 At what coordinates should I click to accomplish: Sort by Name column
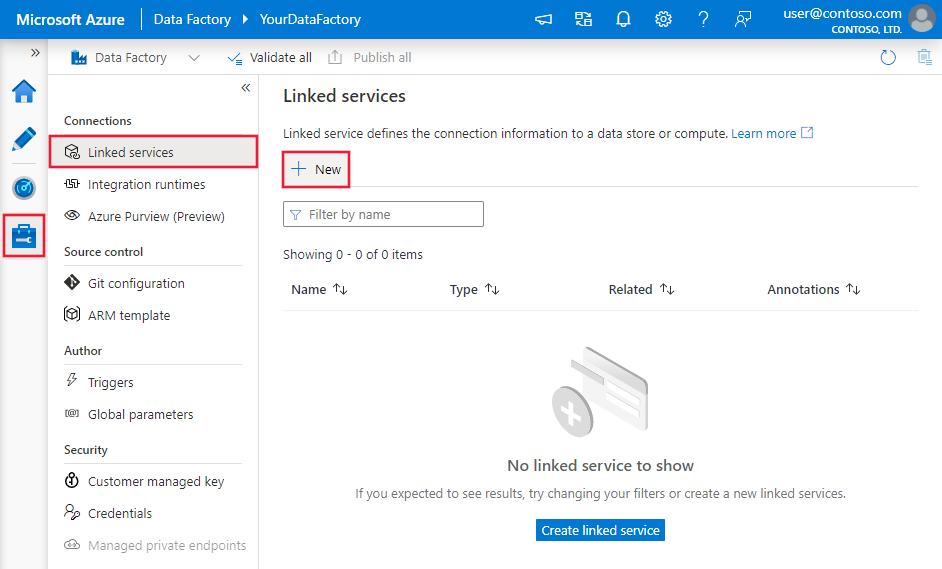coord(319,290)
